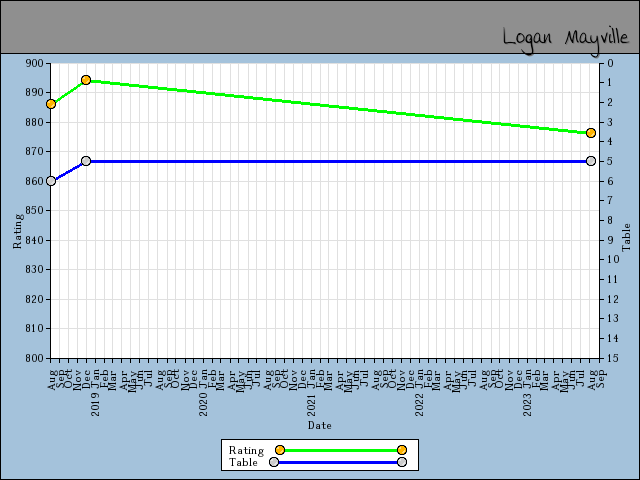Click the last gray Table point at far right
This screenshot has width=640, height=480.
pyautogui.click(x=591, y=161)
